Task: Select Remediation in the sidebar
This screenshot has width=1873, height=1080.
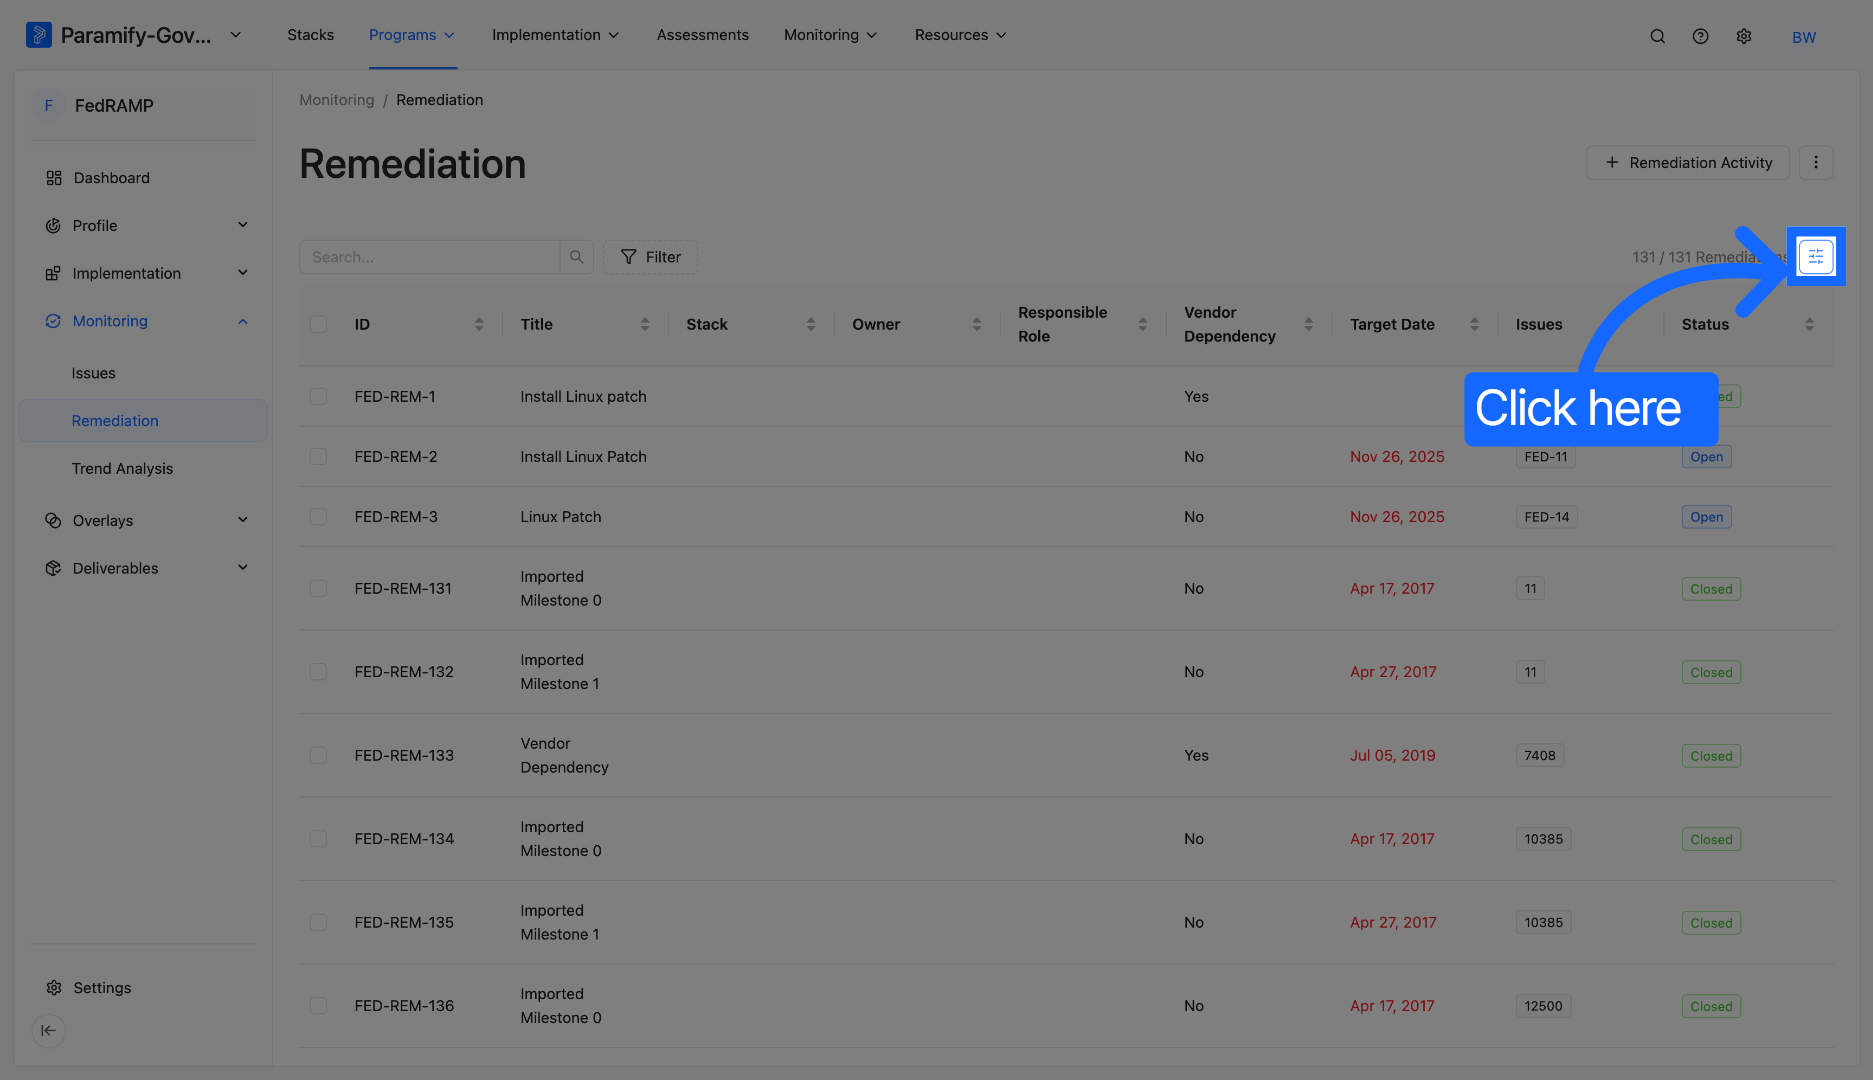Action: (x=143, y=421)
